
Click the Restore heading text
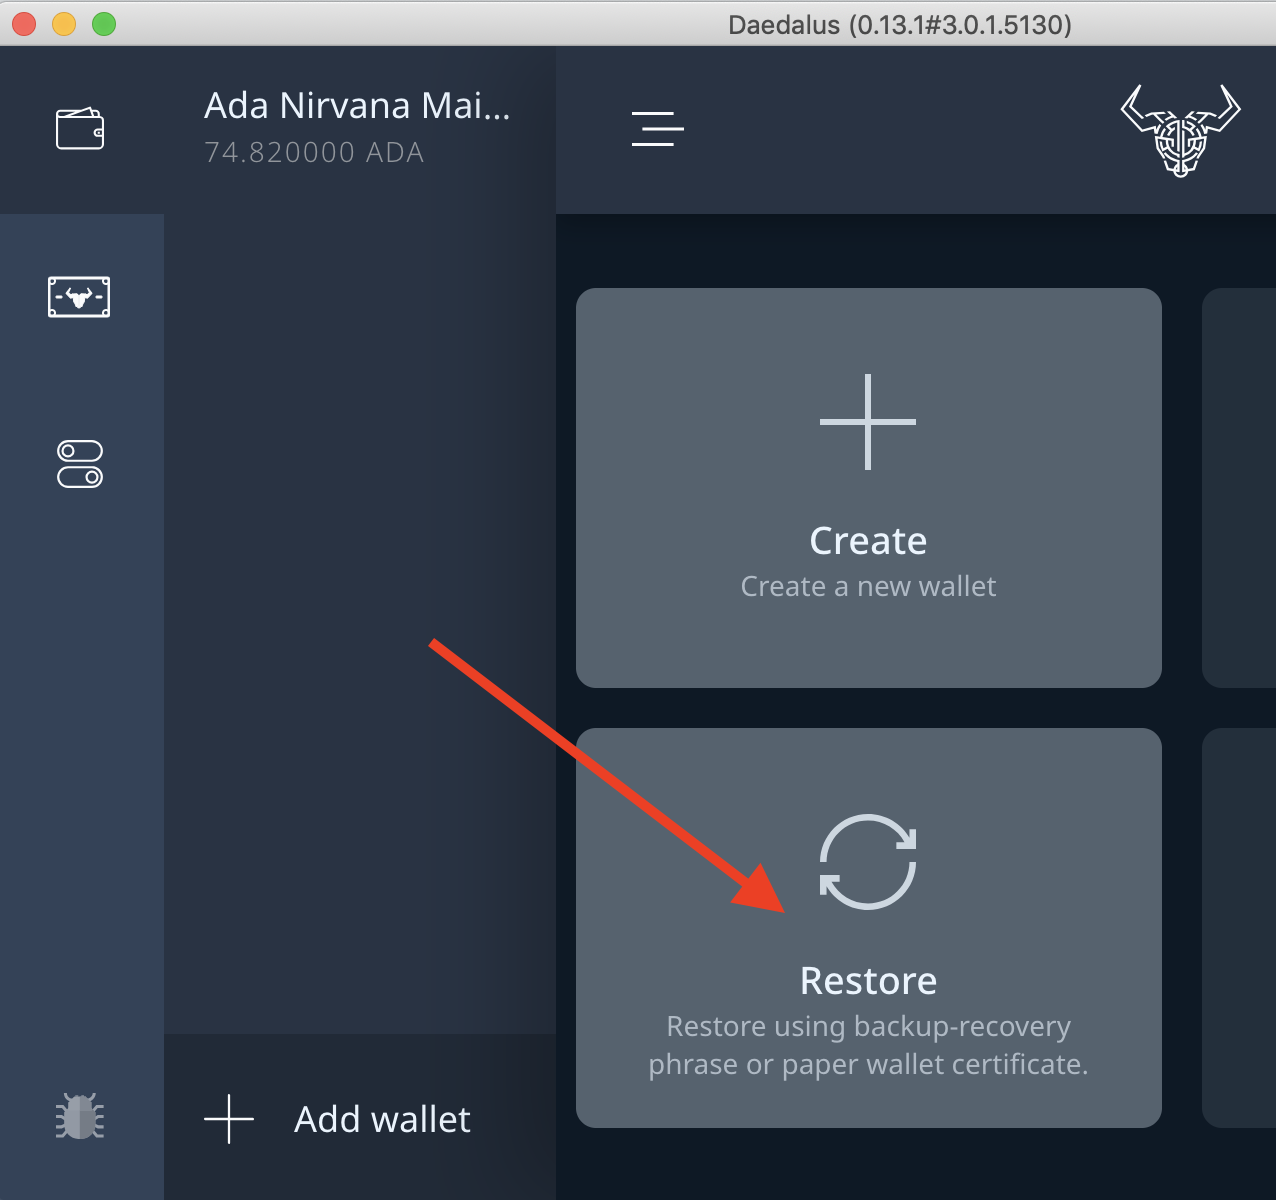coord(867,981)
